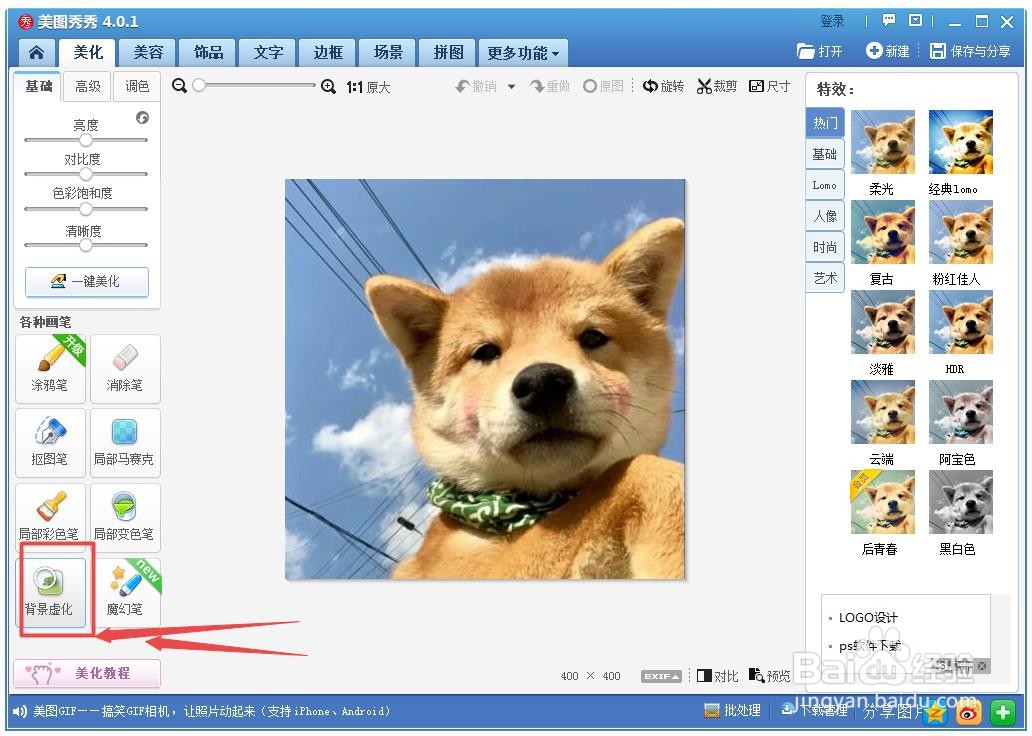Go to the home tab icon
1032x736 pixels.
pos(37,53)
